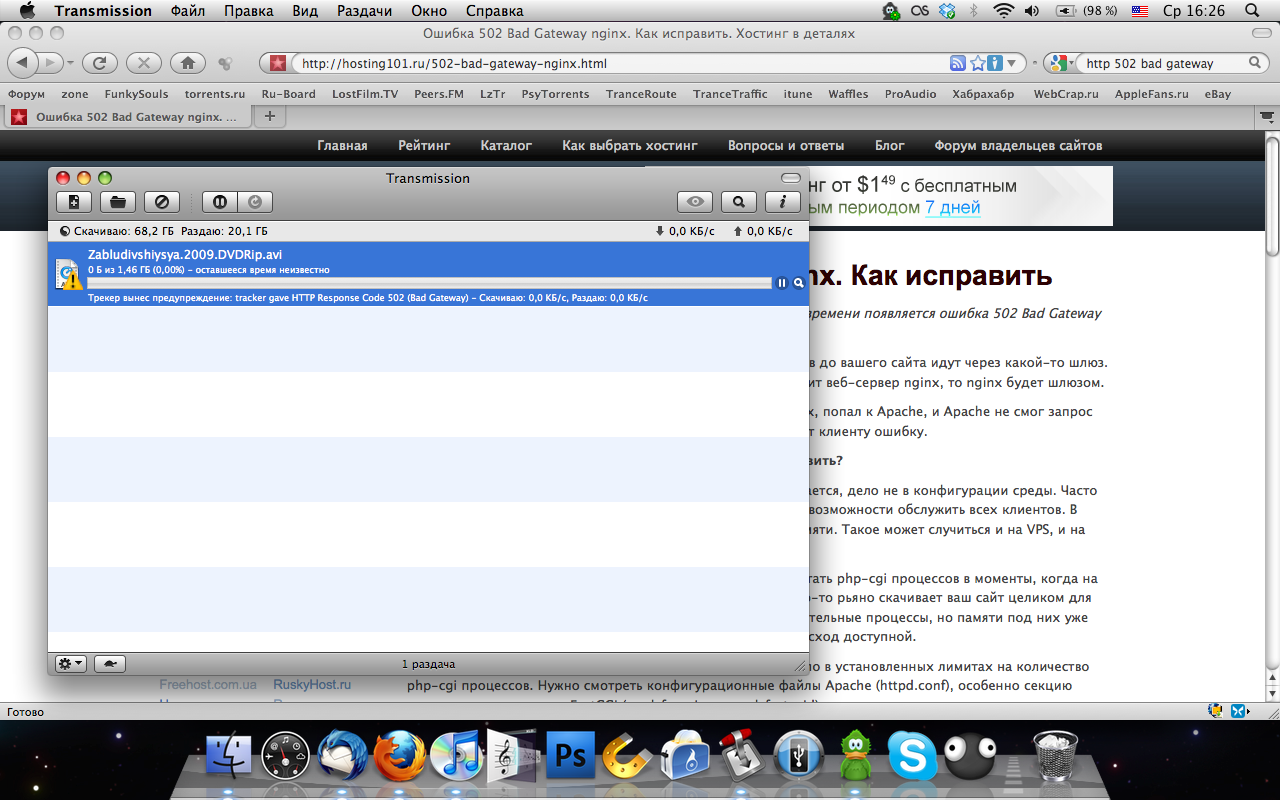Open the LostFilm.TV bookmark
Image resolution: width=1280 pixels, height=800 pixels.
[365, 94]
